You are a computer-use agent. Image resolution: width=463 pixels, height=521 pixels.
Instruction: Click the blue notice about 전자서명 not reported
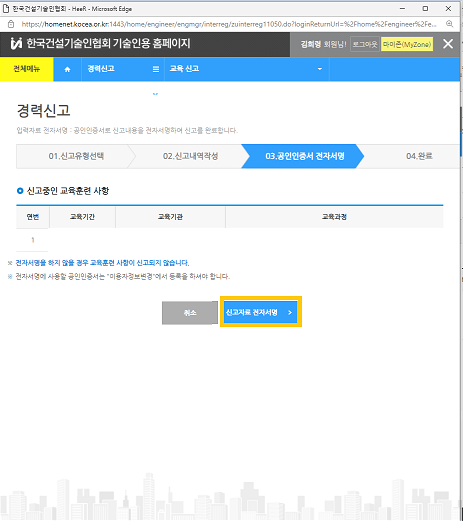102,263
